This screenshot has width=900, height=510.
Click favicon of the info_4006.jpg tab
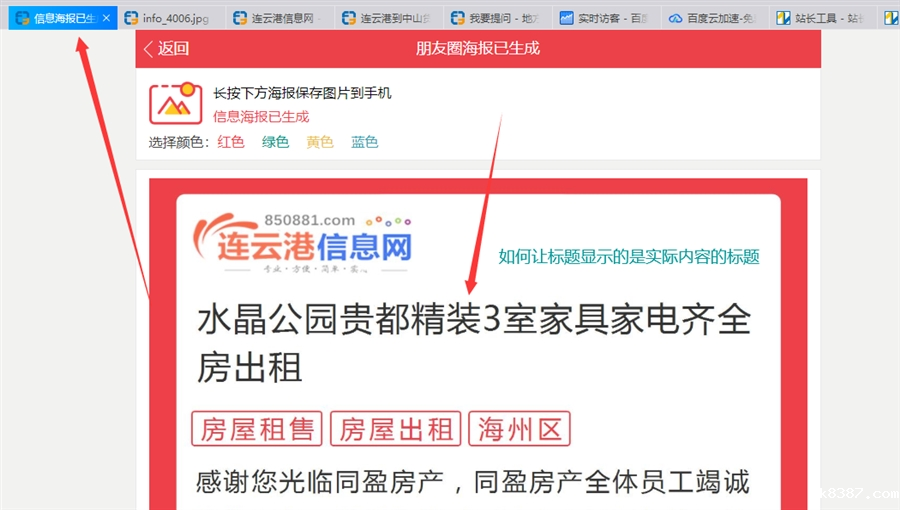point(131,18)
